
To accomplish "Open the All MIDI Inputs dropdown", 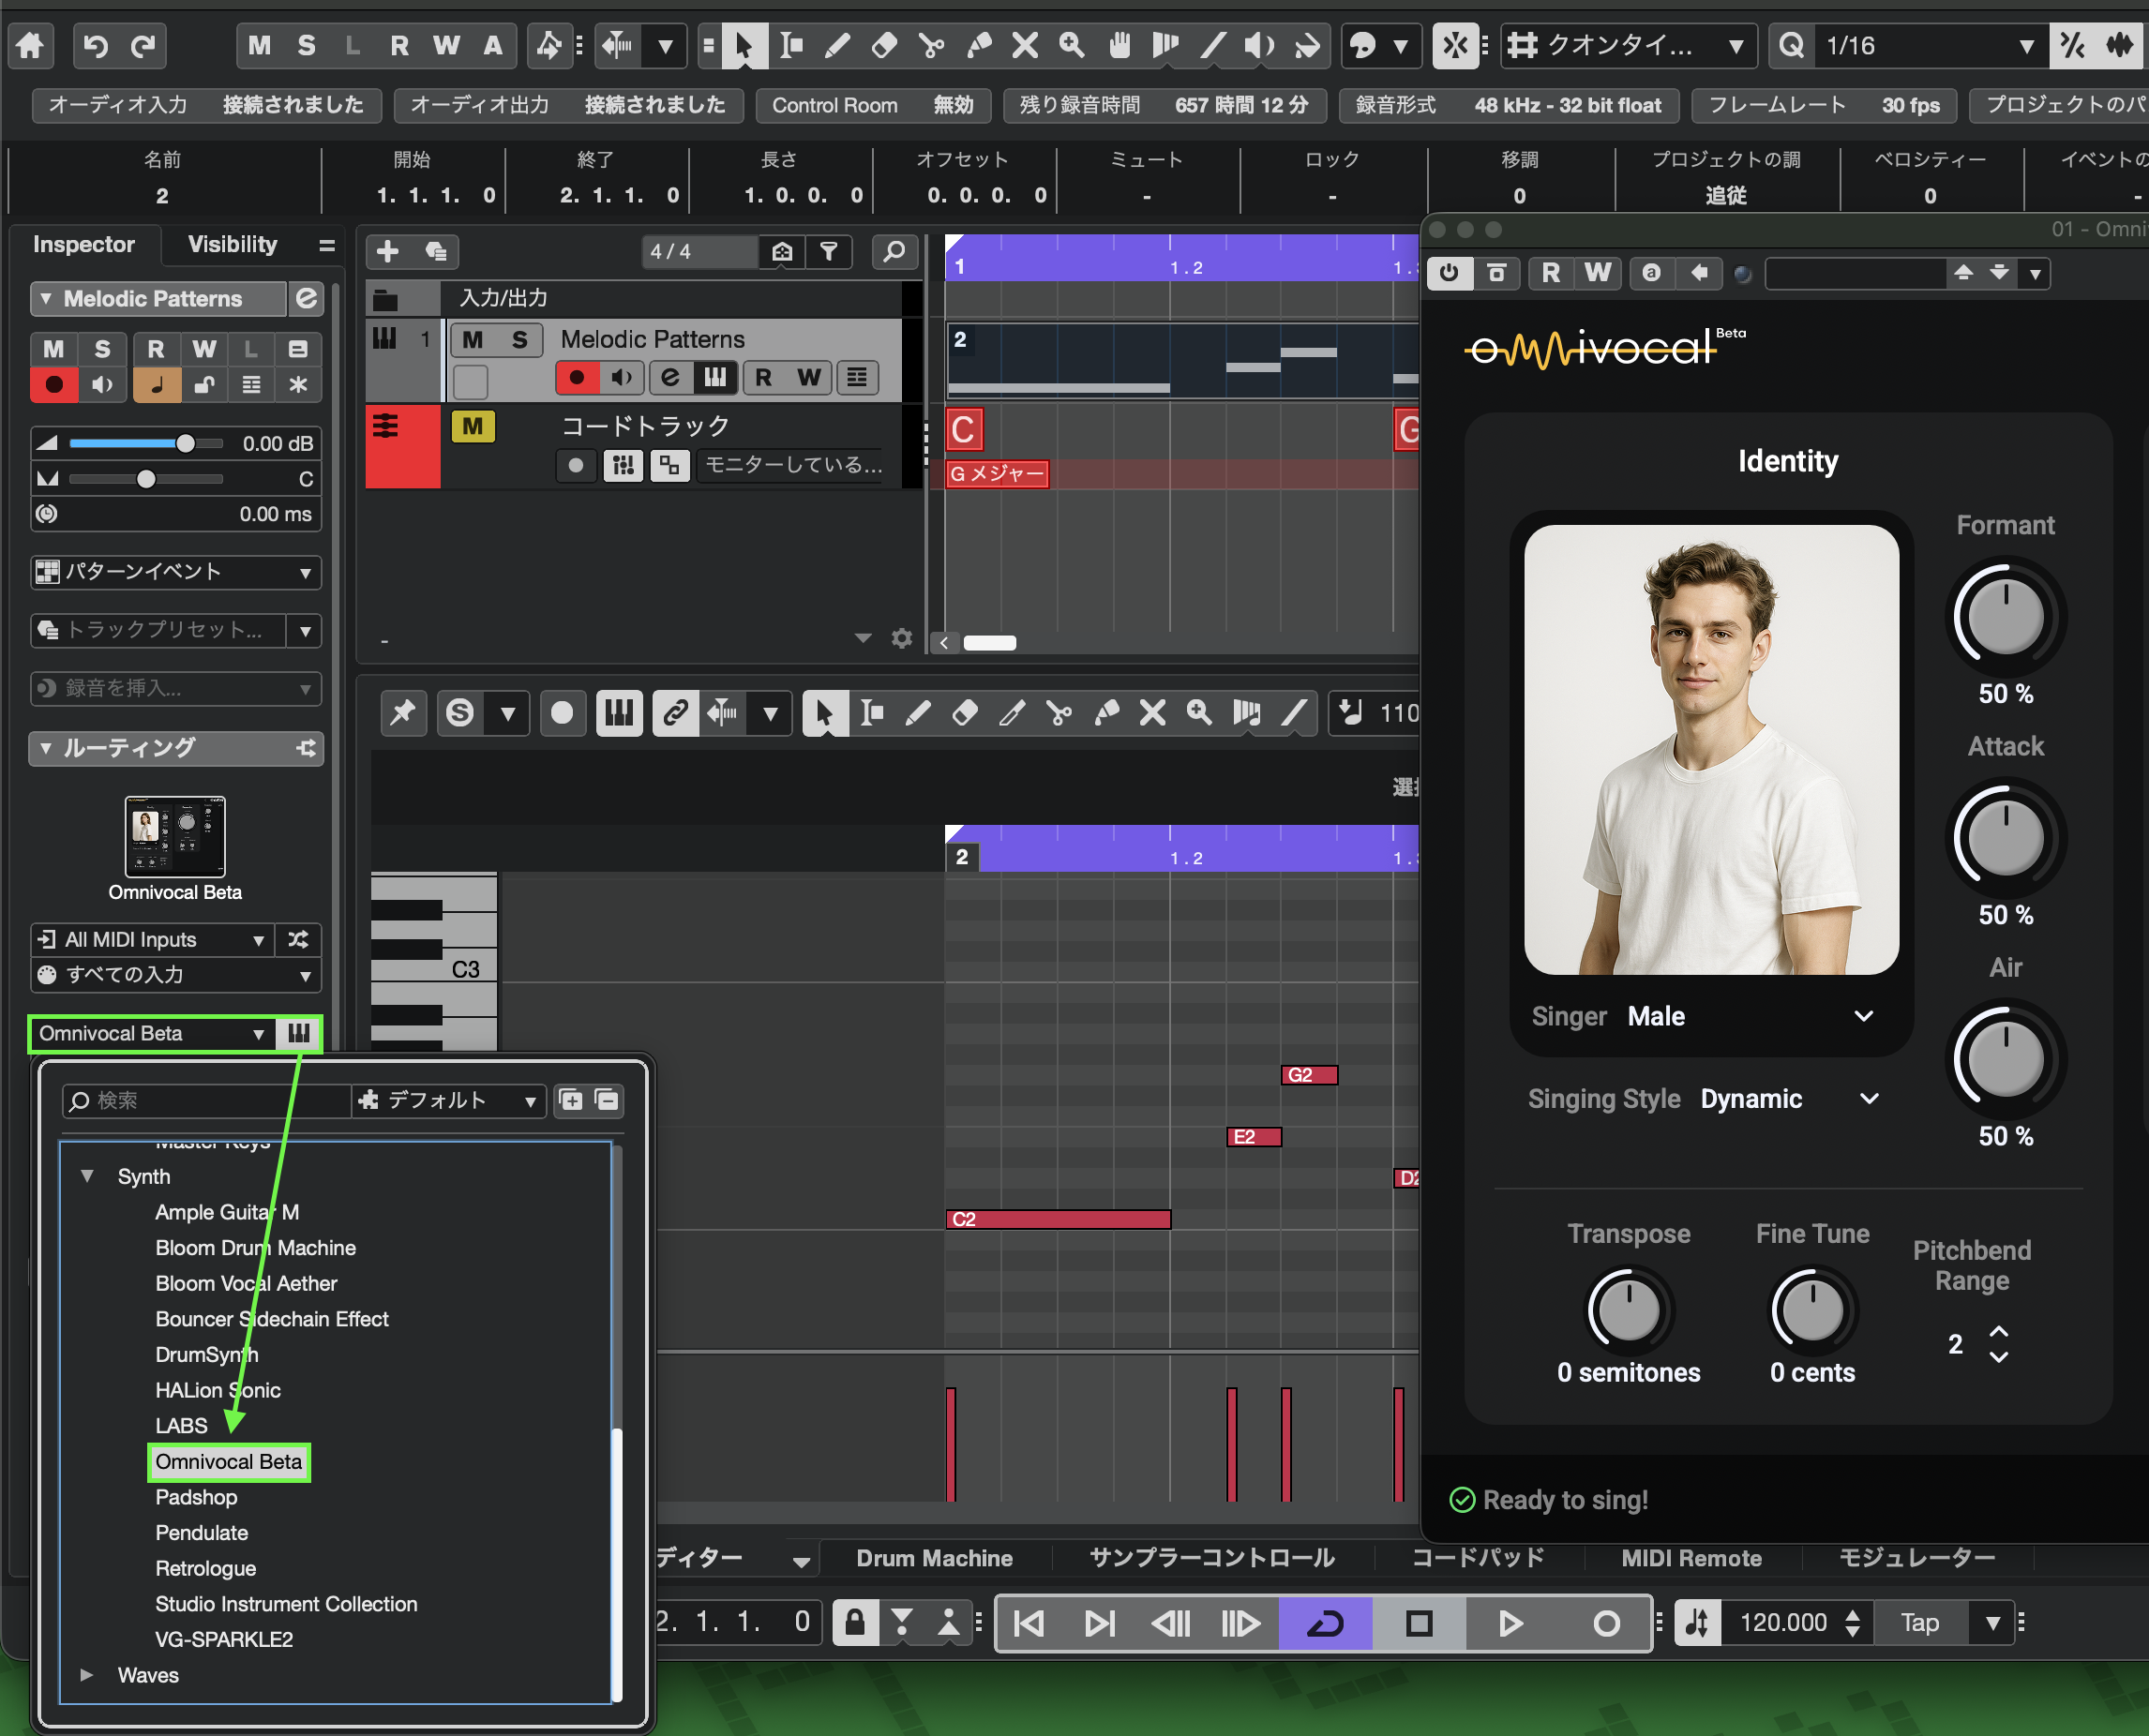I will (151, 940).
